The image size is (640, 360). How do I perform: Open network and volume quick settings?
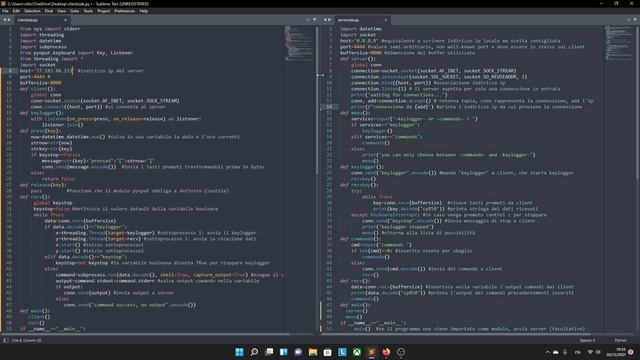(594, 352)
